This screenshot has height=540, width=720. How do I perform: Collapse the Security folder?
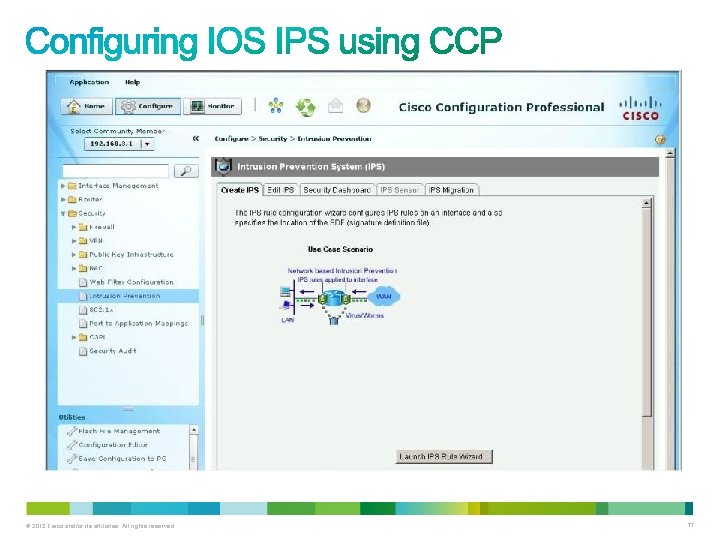[x=63, y=214]
